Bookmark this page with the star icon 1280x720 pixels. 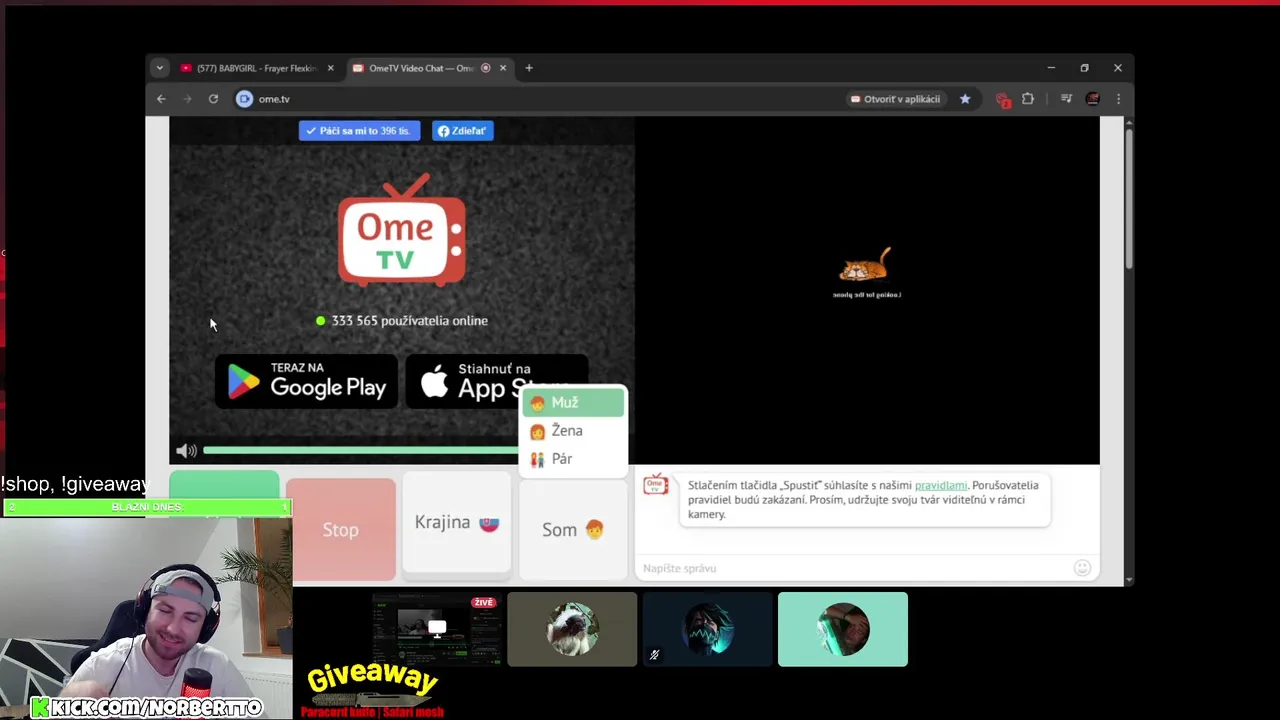965,99
